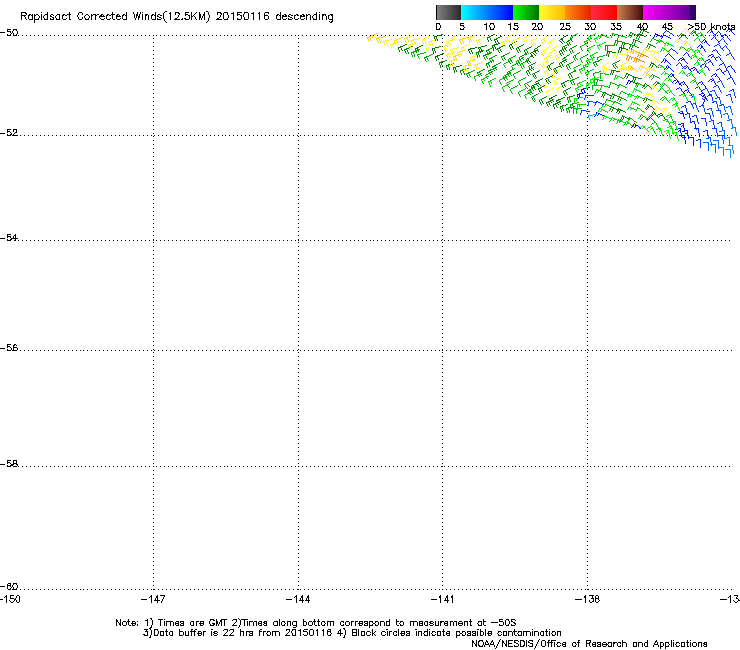Click the note line 'Times are GMT'
This screenshot has width=740, height=650.
click(192, 623)
